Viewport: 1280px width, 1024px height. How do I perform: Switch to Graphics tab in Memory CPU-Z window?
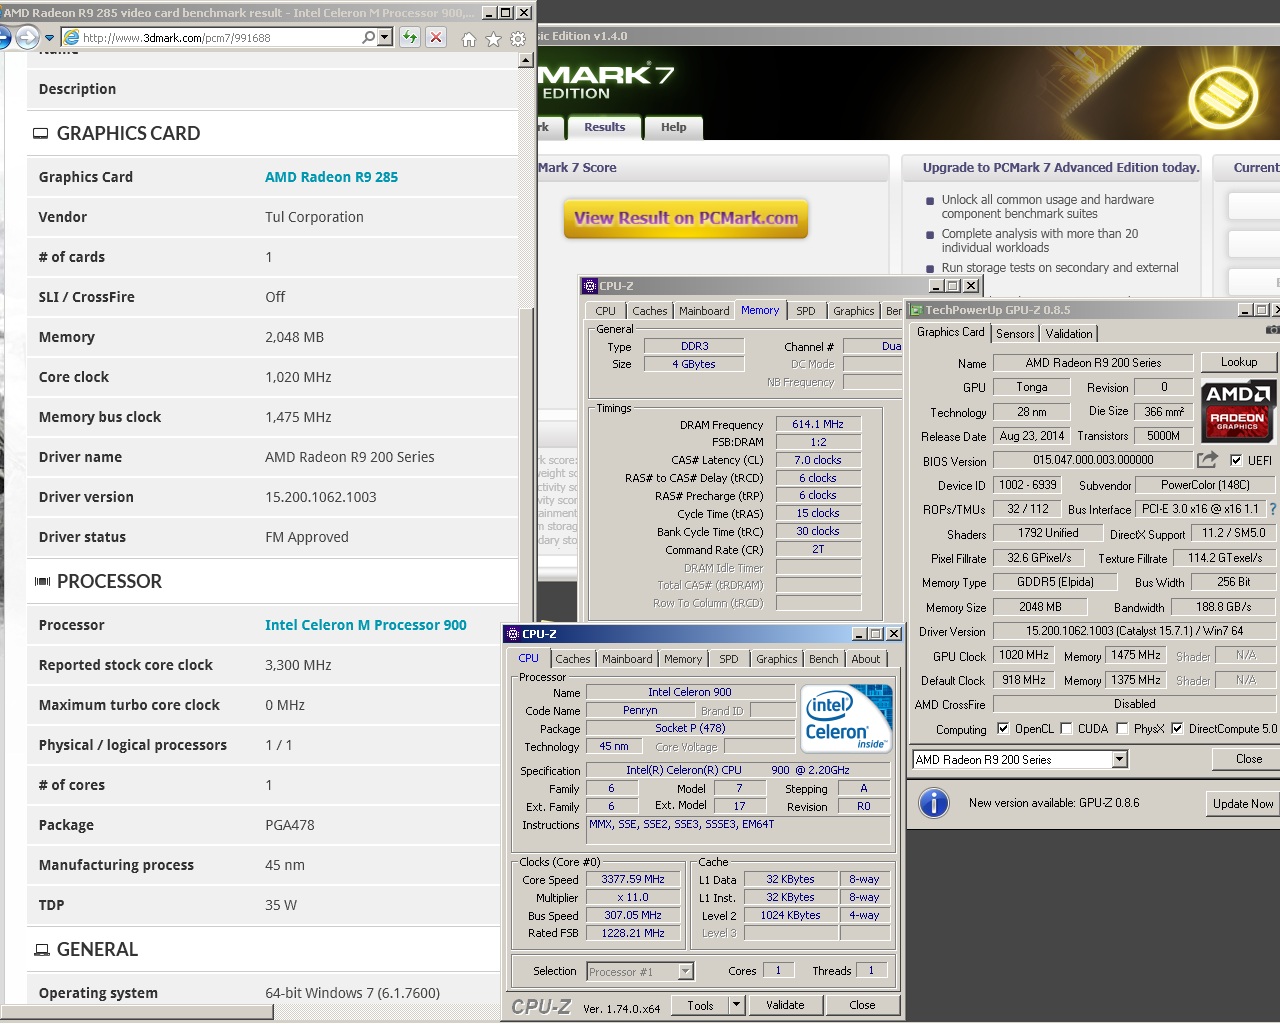coord(854,311)
